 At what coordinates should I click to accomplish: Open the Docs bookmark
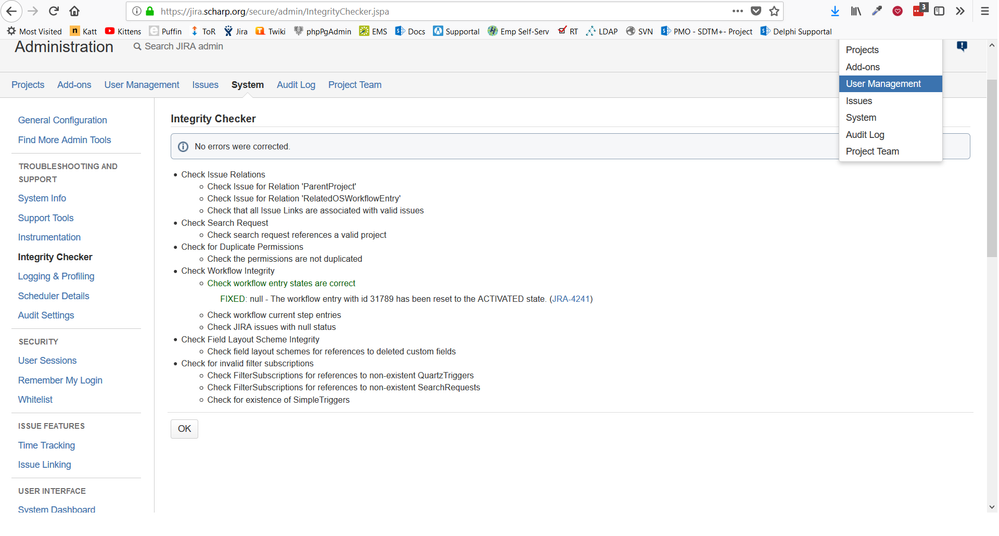tap(410, 31)
